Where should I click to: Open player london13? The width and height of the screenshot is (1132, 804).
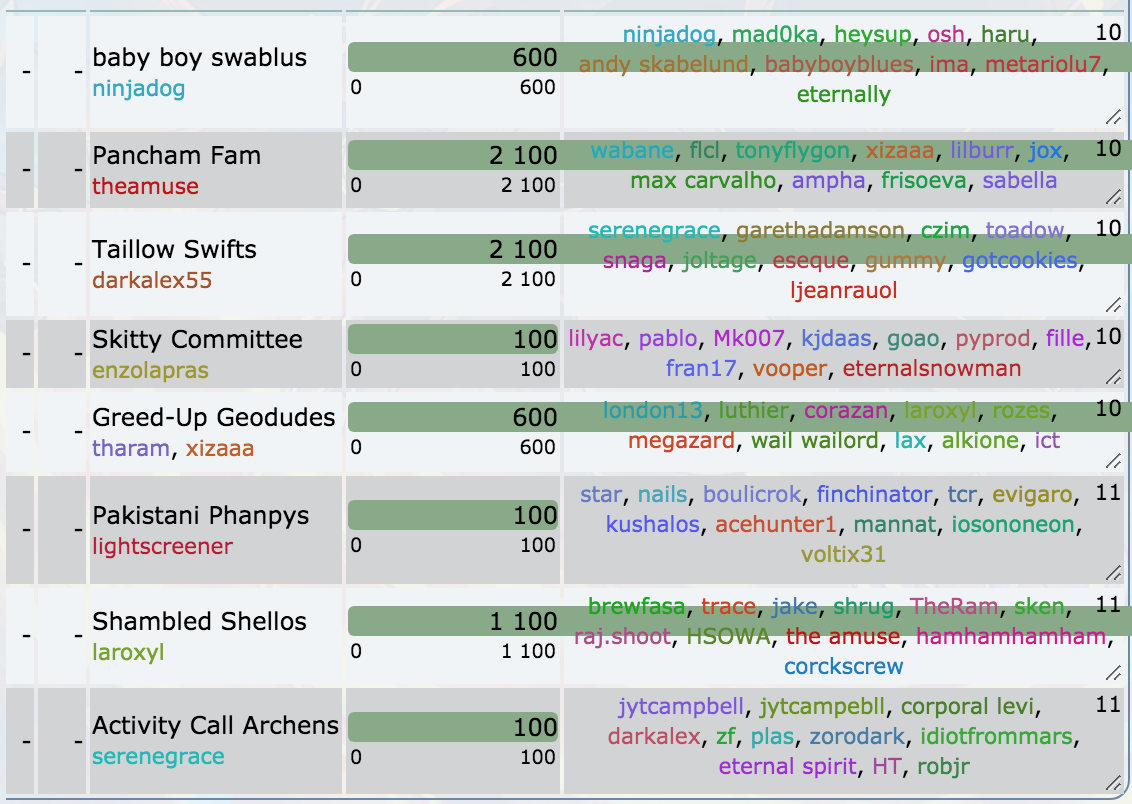[x=653, y=411]
